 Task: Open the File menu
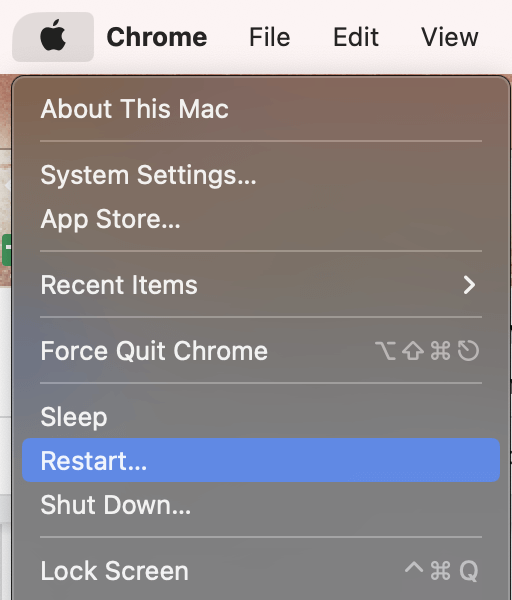pyautogui.click(x=270, y=37)
